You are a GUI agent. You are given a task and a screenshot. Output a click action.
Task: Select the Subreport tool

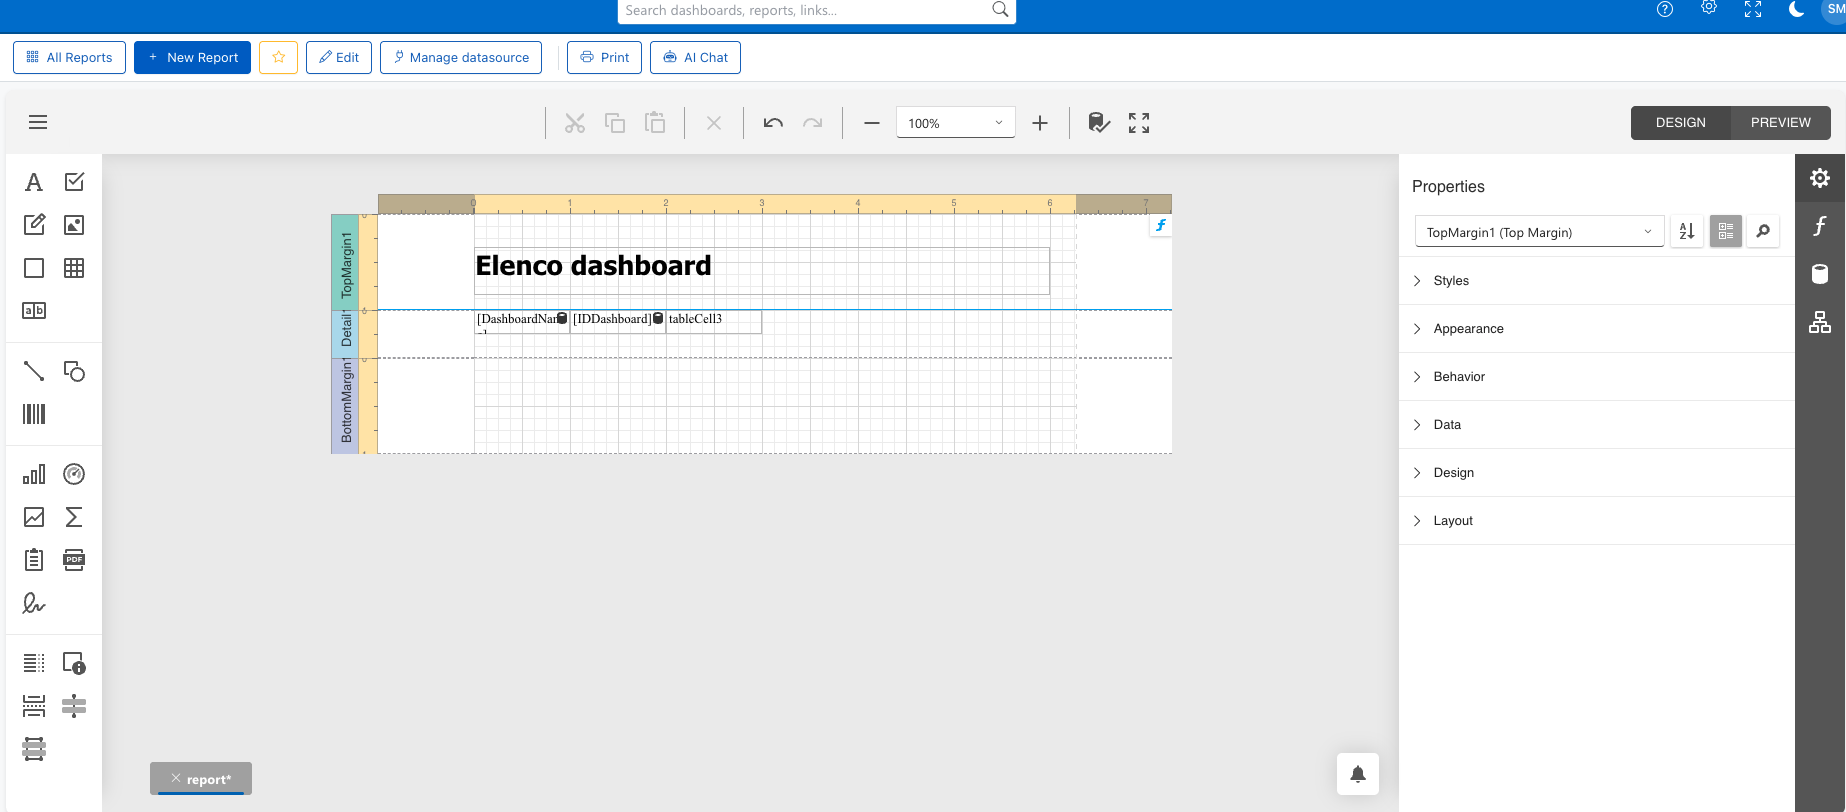(x=34, y=560)
